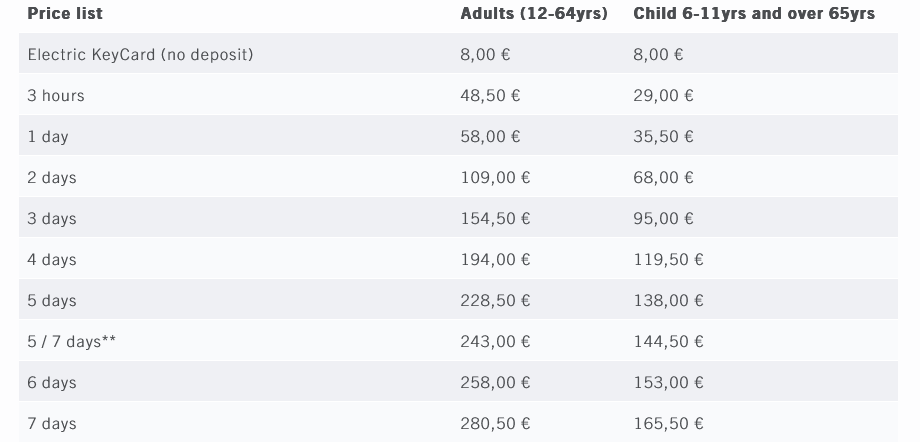Select adult 2 days price 109,00 €
Viewport: 920px width, 442px height.
click(x=495, y=178)
